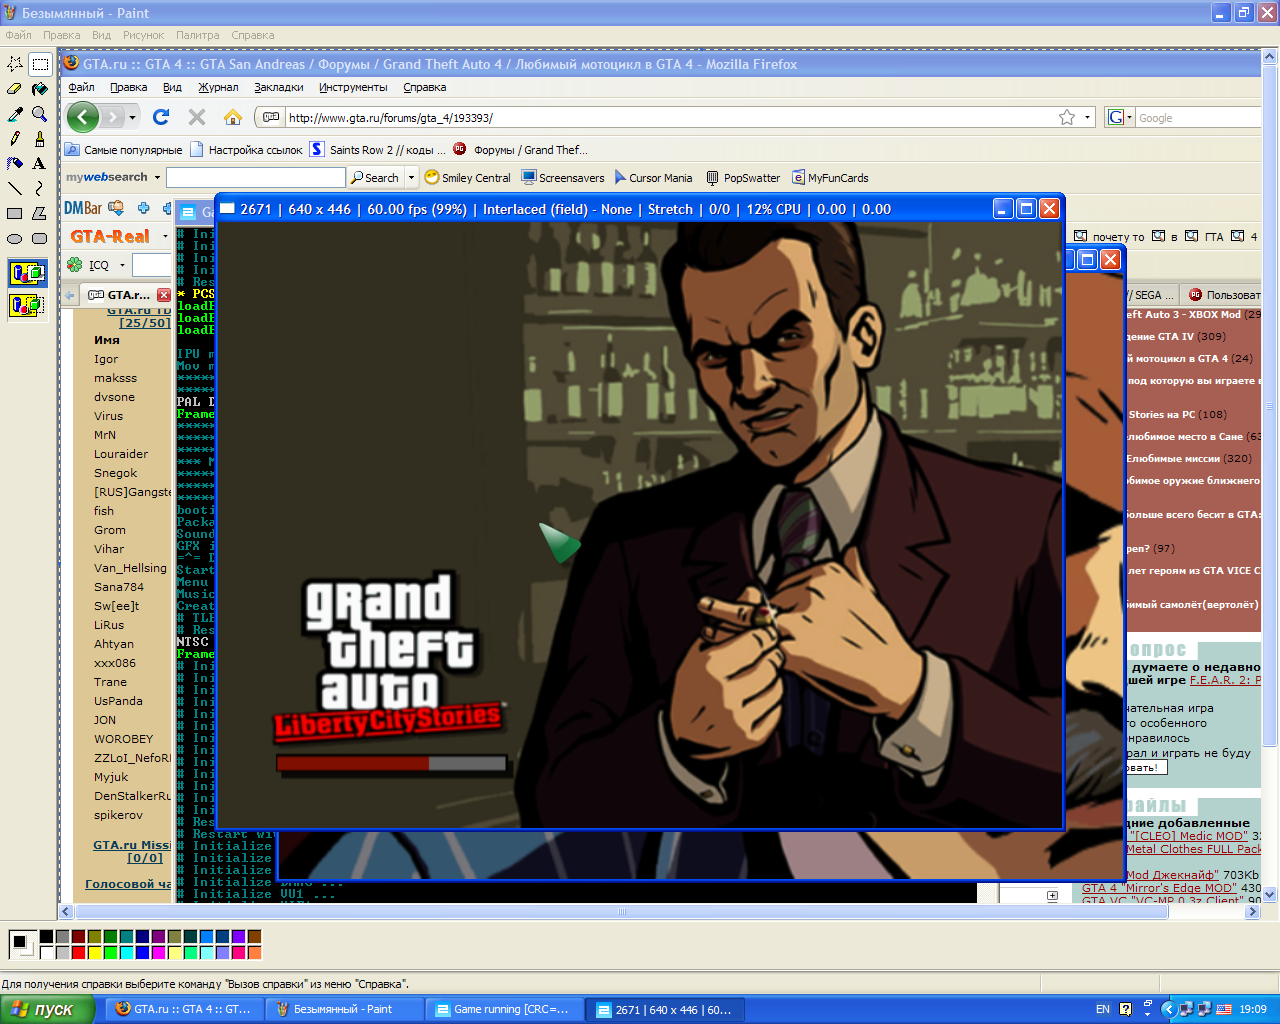Click the foreground/background color indicator box

pos(22,944)
